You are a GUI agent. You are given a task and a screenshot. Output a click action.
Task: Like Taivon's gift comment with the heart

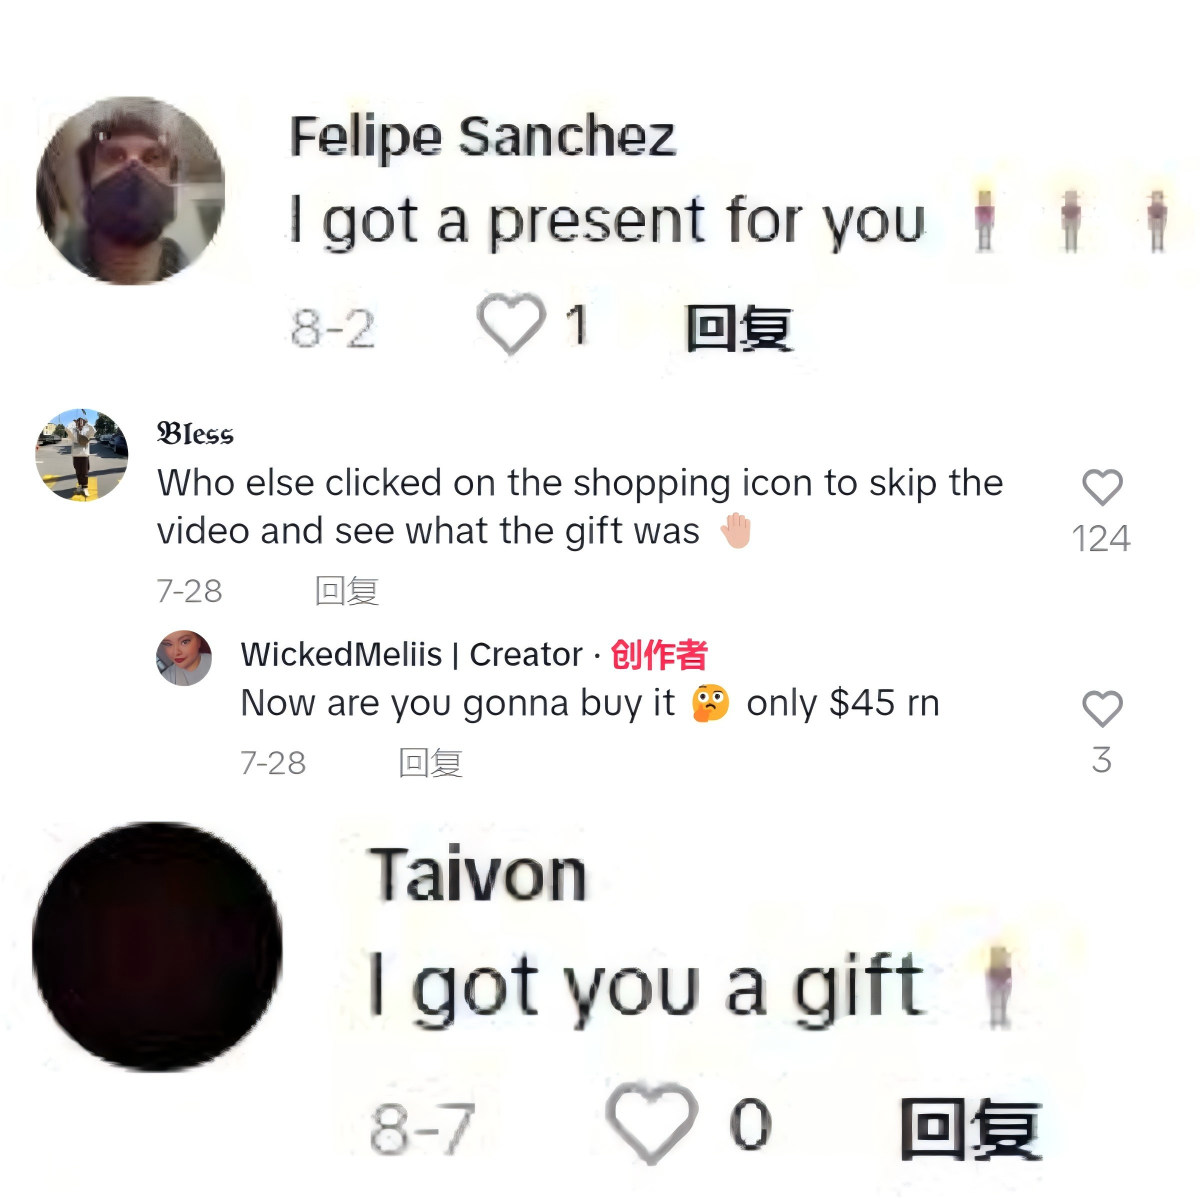(x=651, y=1123)
